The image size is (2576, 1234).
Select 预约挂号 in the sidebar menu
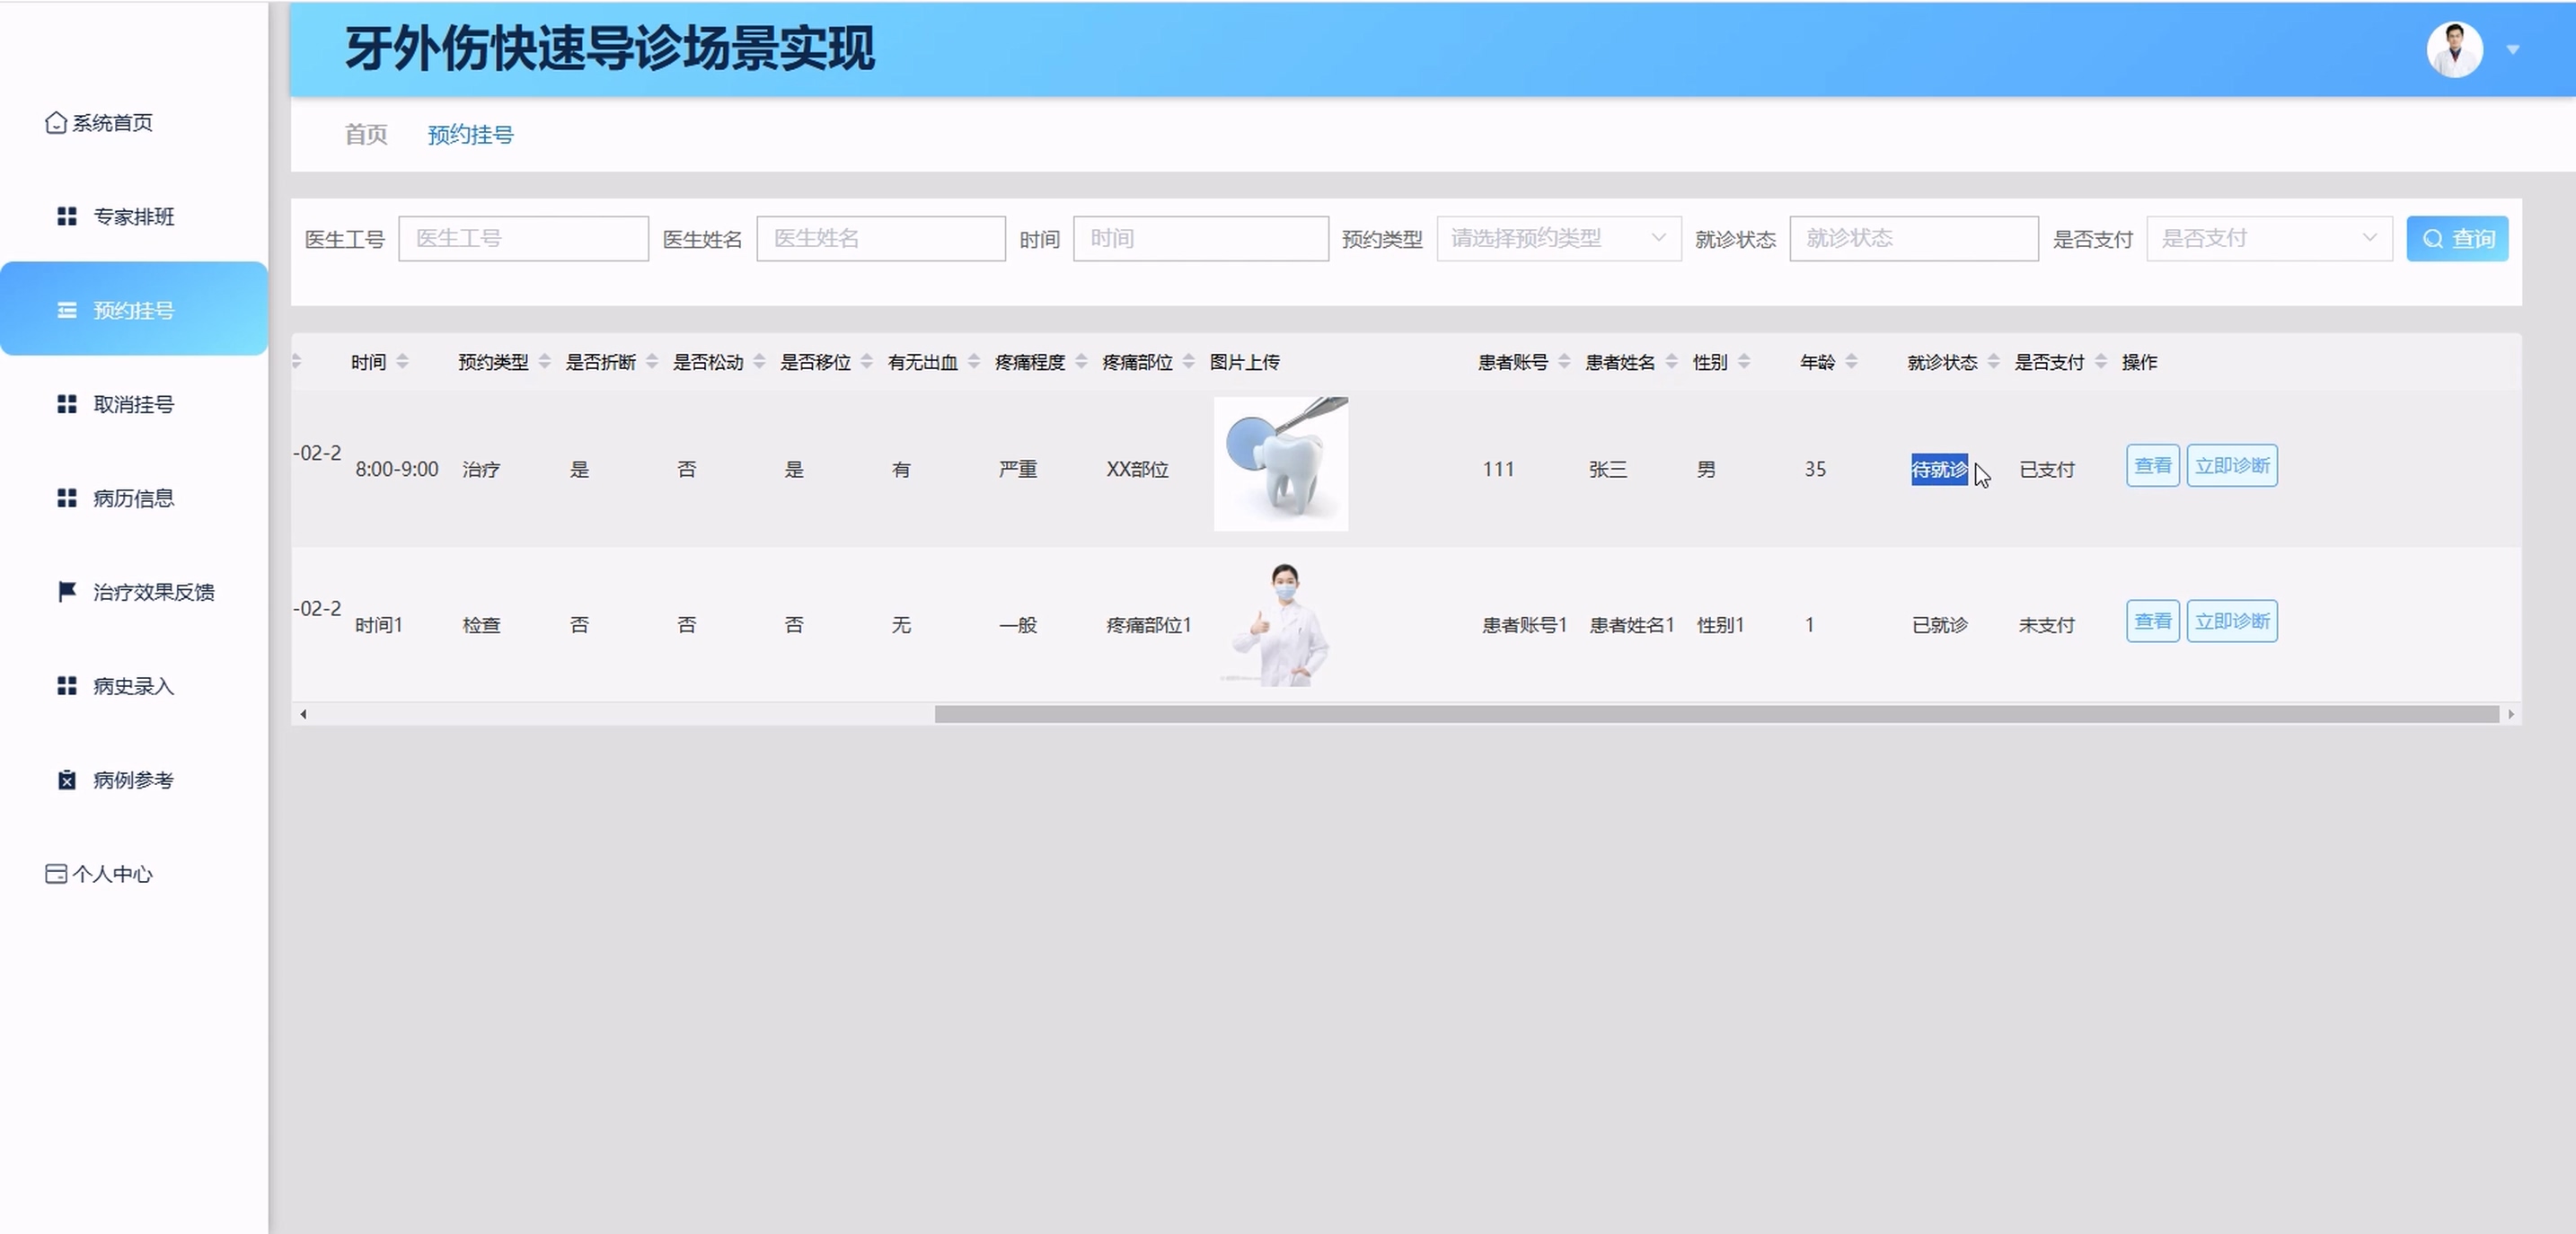[134, 310]
